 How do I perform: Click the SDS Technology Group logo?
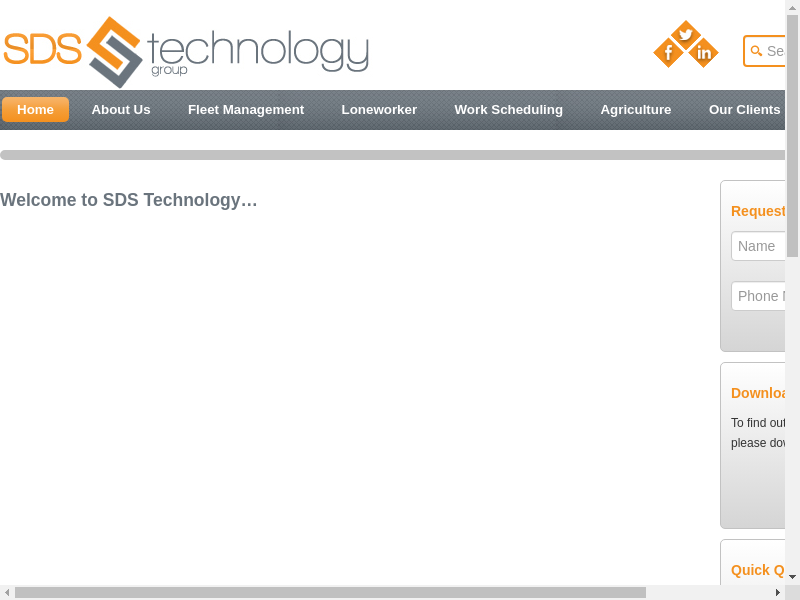pos(186,51)
